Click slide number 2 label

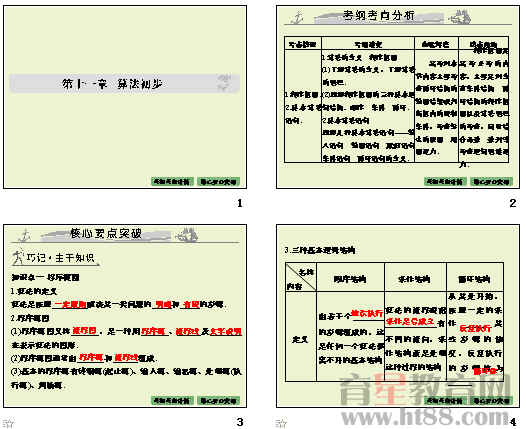tap(513, 203)
